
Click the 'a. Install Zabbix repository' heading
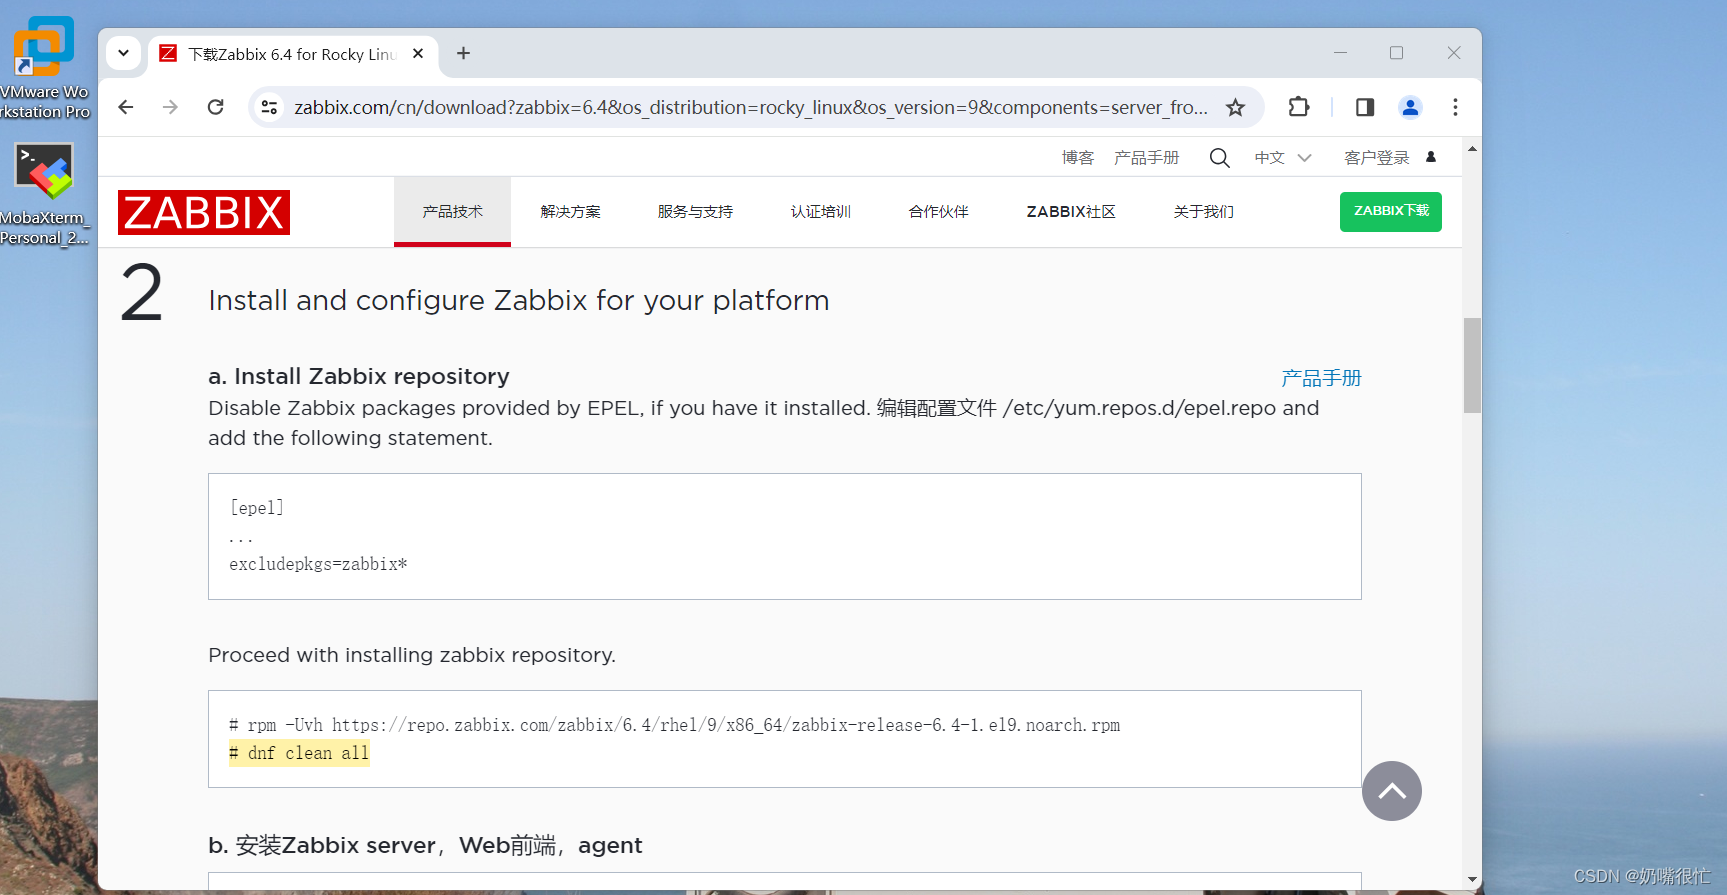coord(359,376)
